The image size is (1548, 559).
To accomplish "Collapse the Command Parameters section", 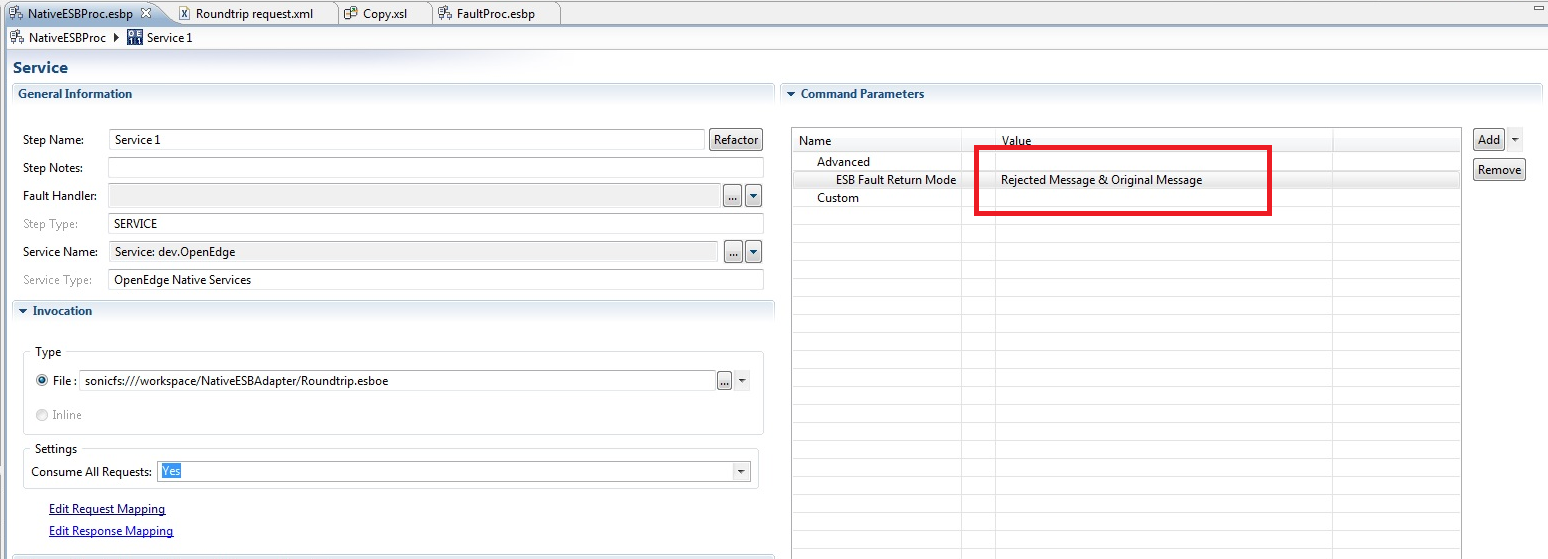I will 791,94.
